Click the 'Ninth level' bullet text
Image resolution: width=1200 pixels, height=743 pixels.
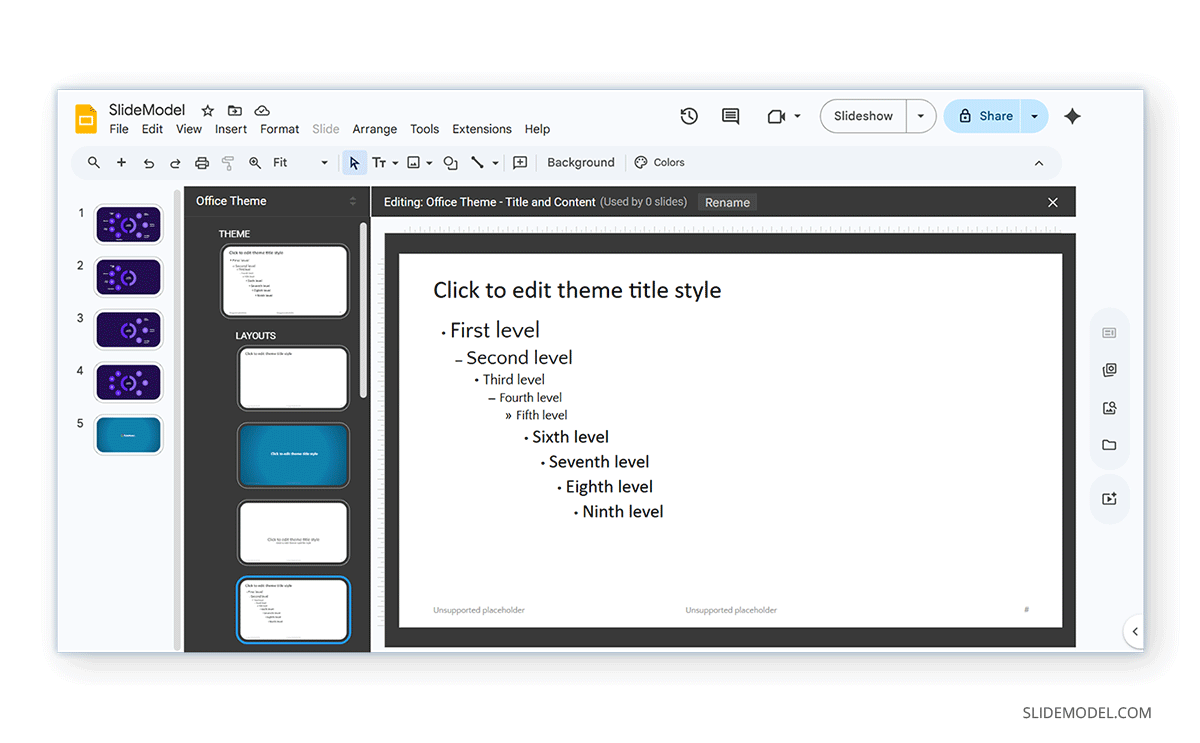[623, 512]
